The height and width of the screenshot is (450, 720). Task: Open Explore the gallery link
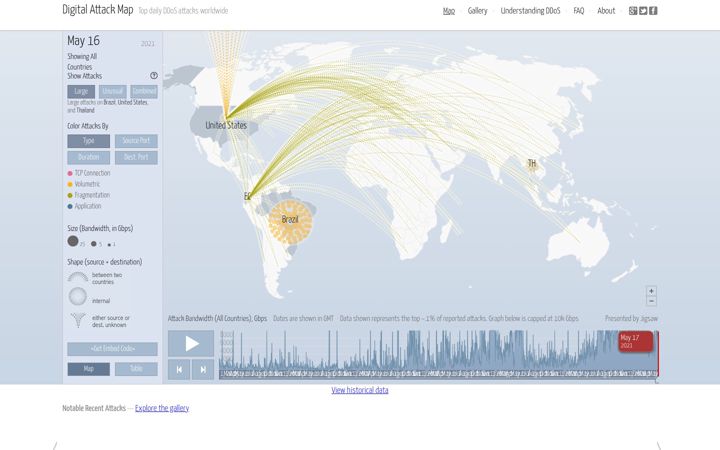162,408
